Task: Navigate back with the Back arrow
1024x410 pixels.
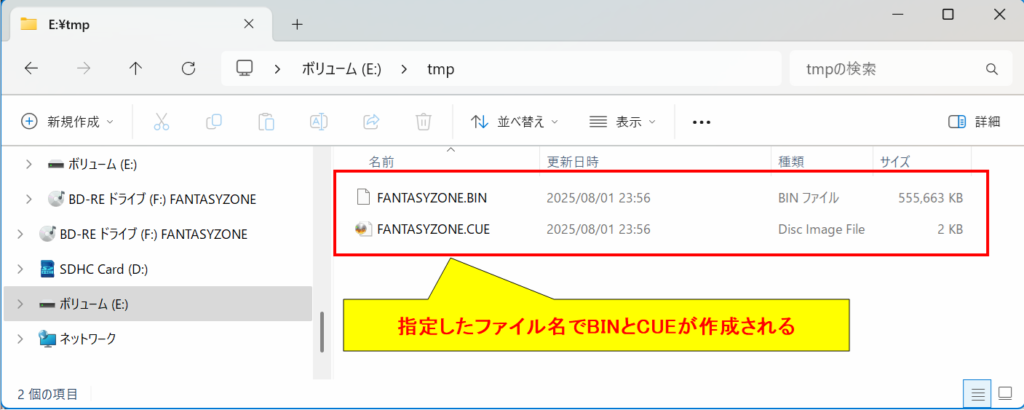Action: pos(31,69)
